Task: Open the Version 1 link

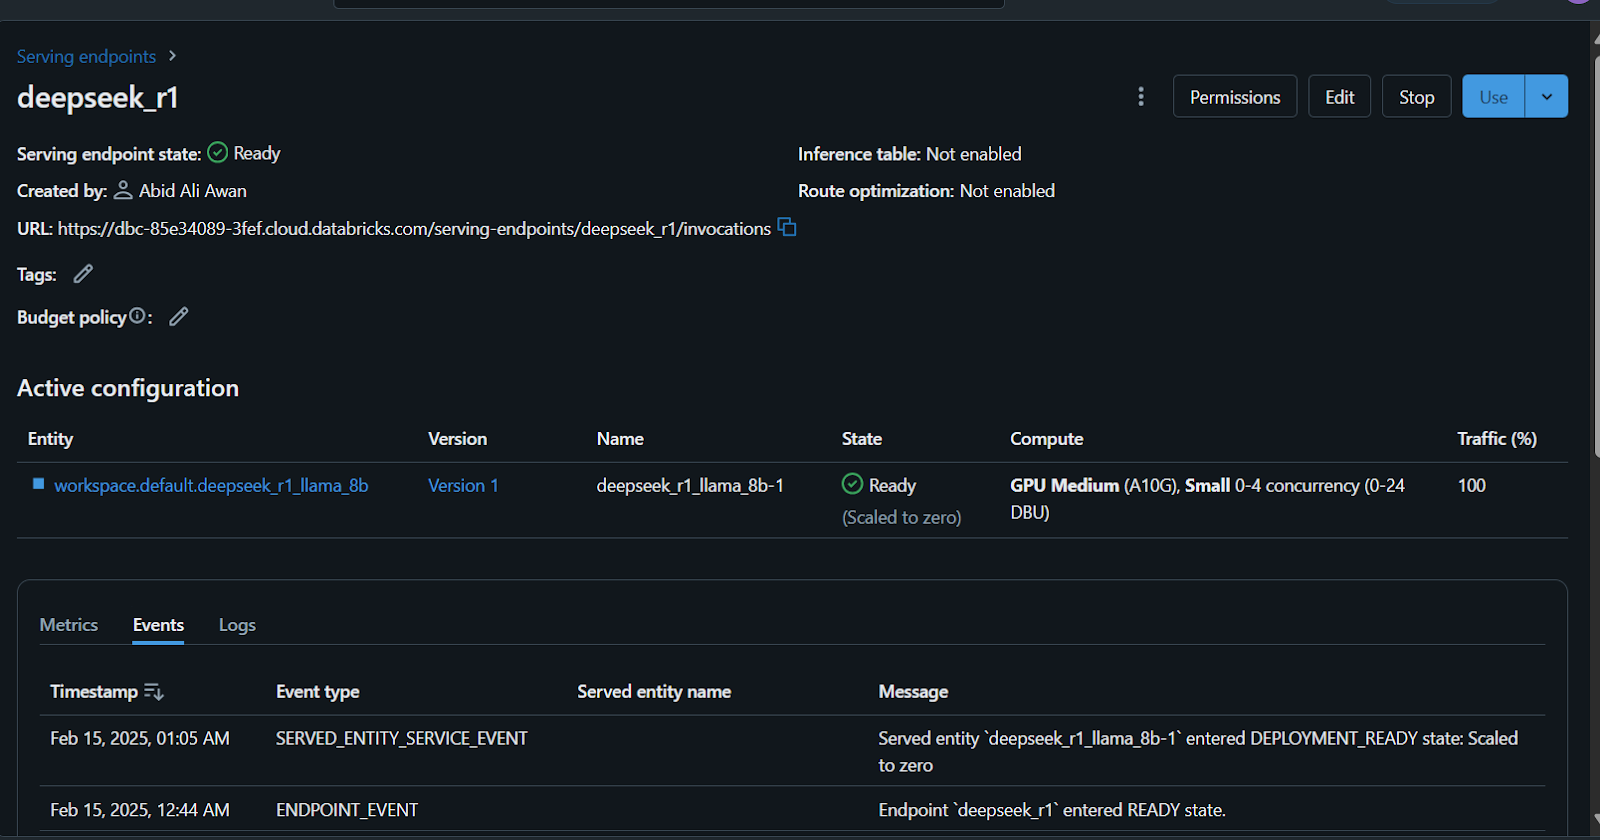Action: tap(463, 485)
